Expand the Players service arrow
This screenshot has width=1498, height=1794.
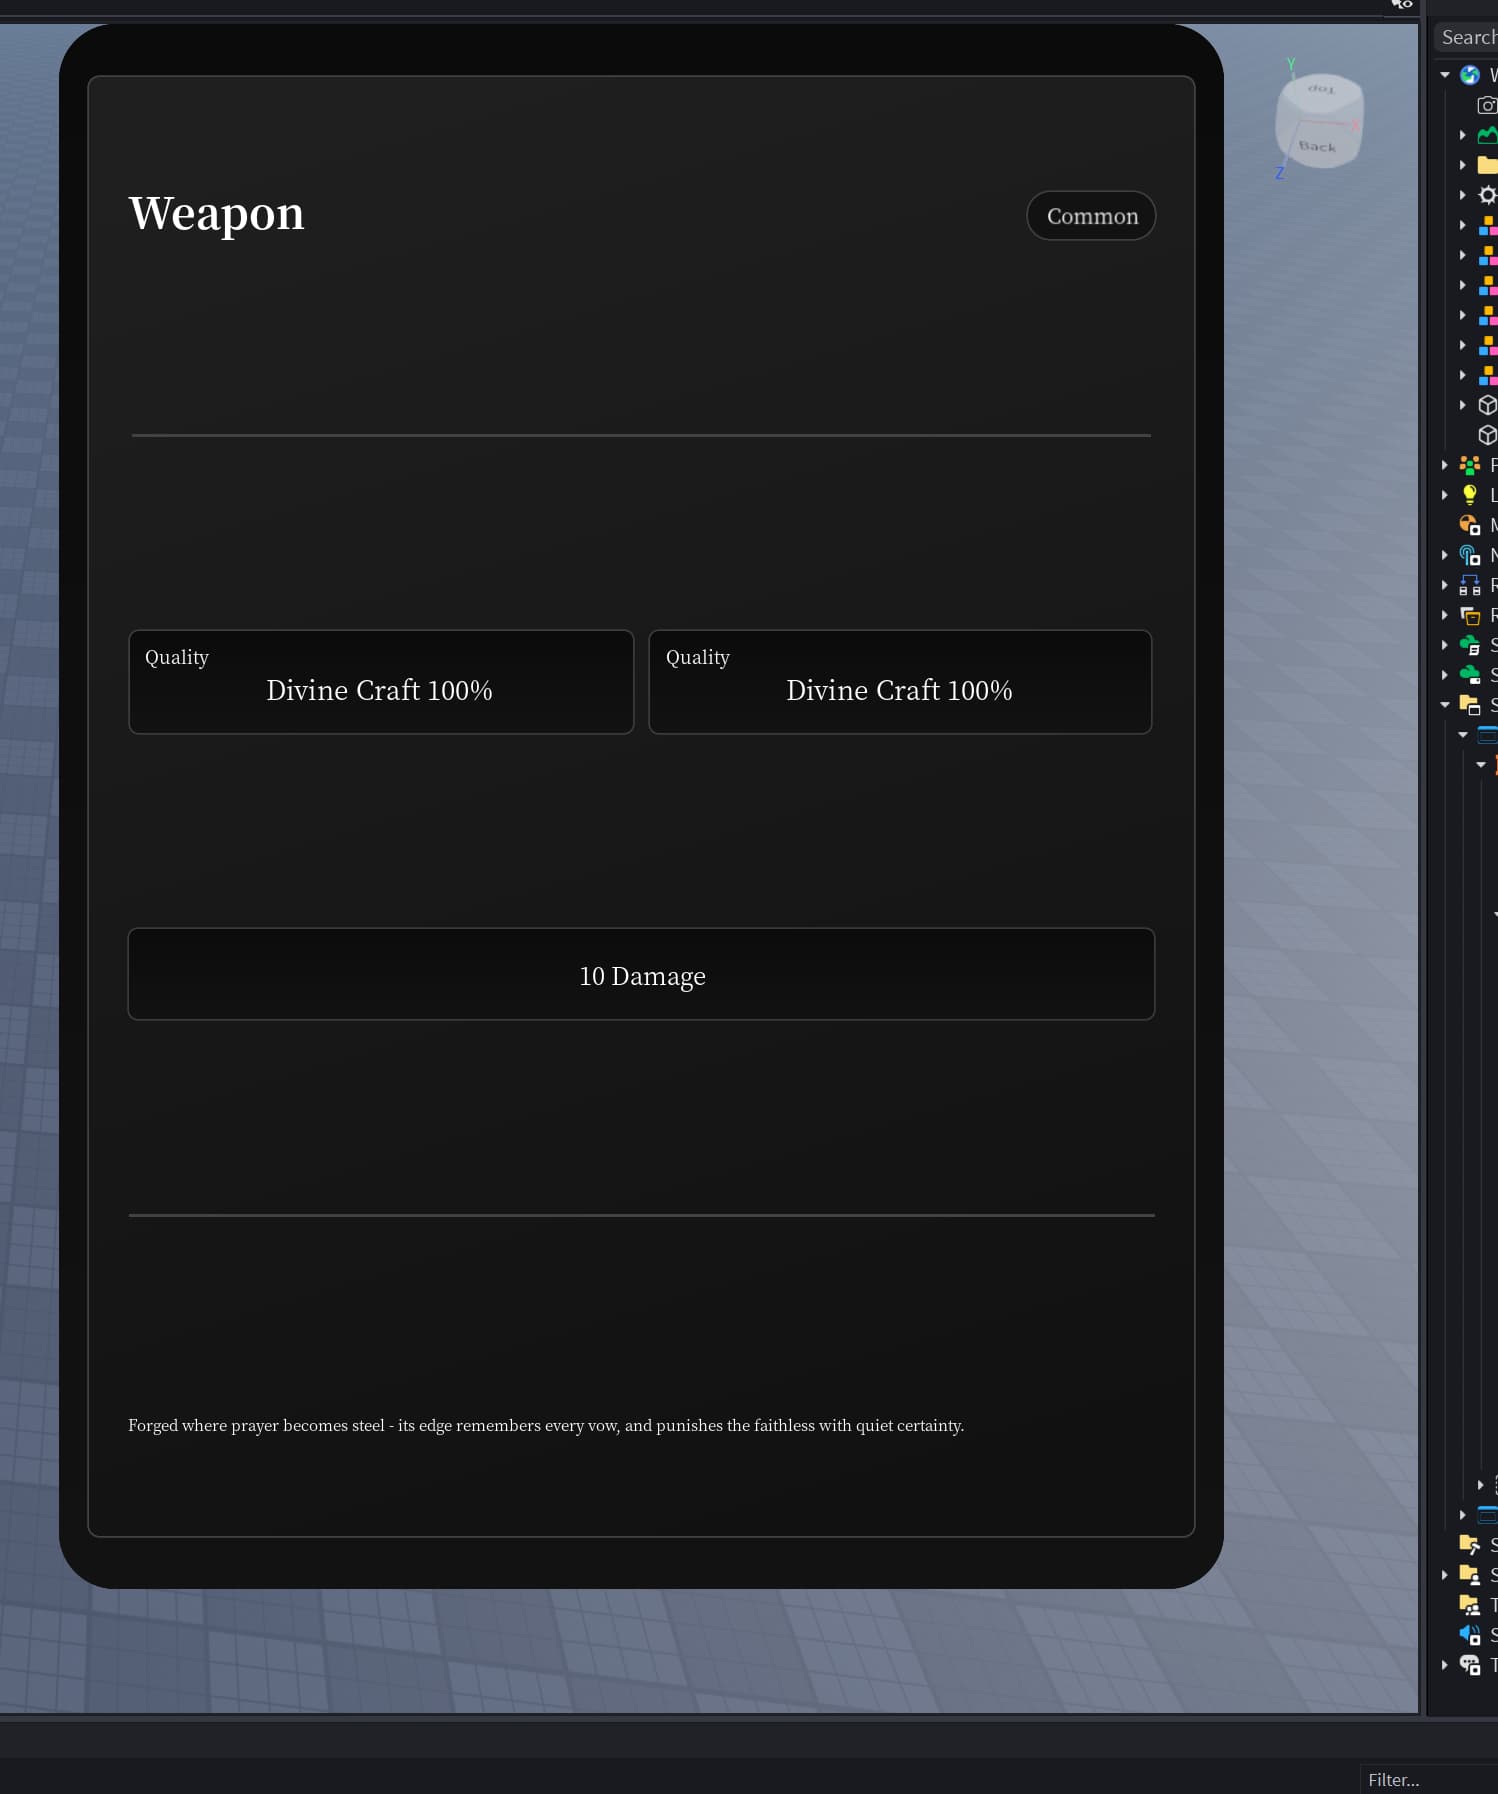(1444, 465)
